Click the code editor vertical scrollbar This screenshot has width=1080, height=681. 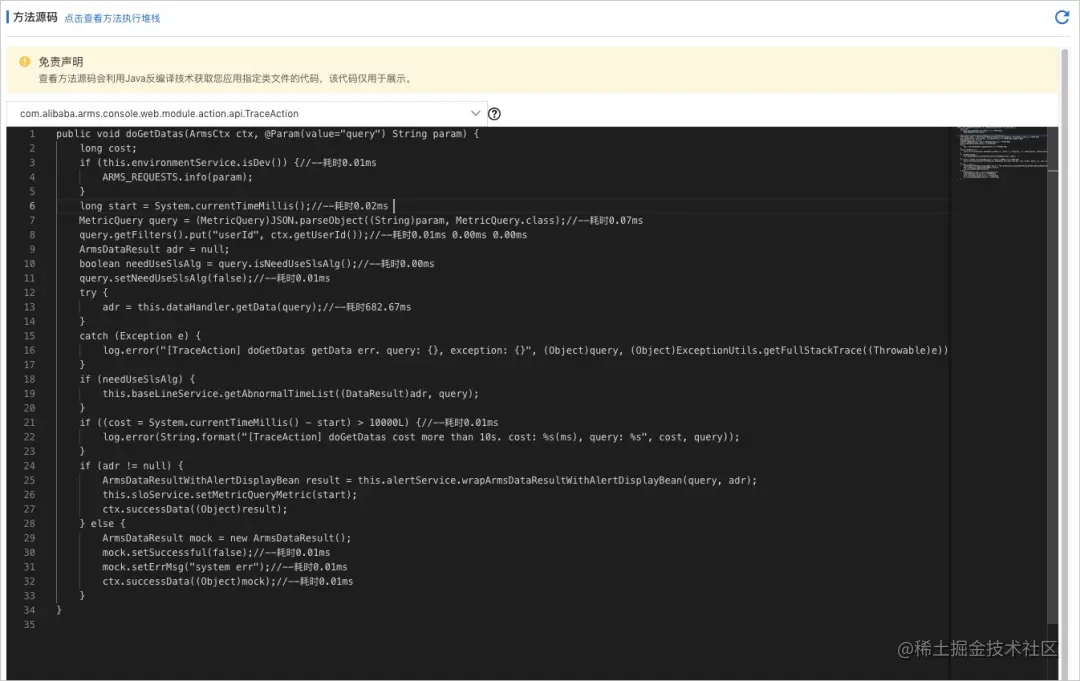coord(1052,375)
